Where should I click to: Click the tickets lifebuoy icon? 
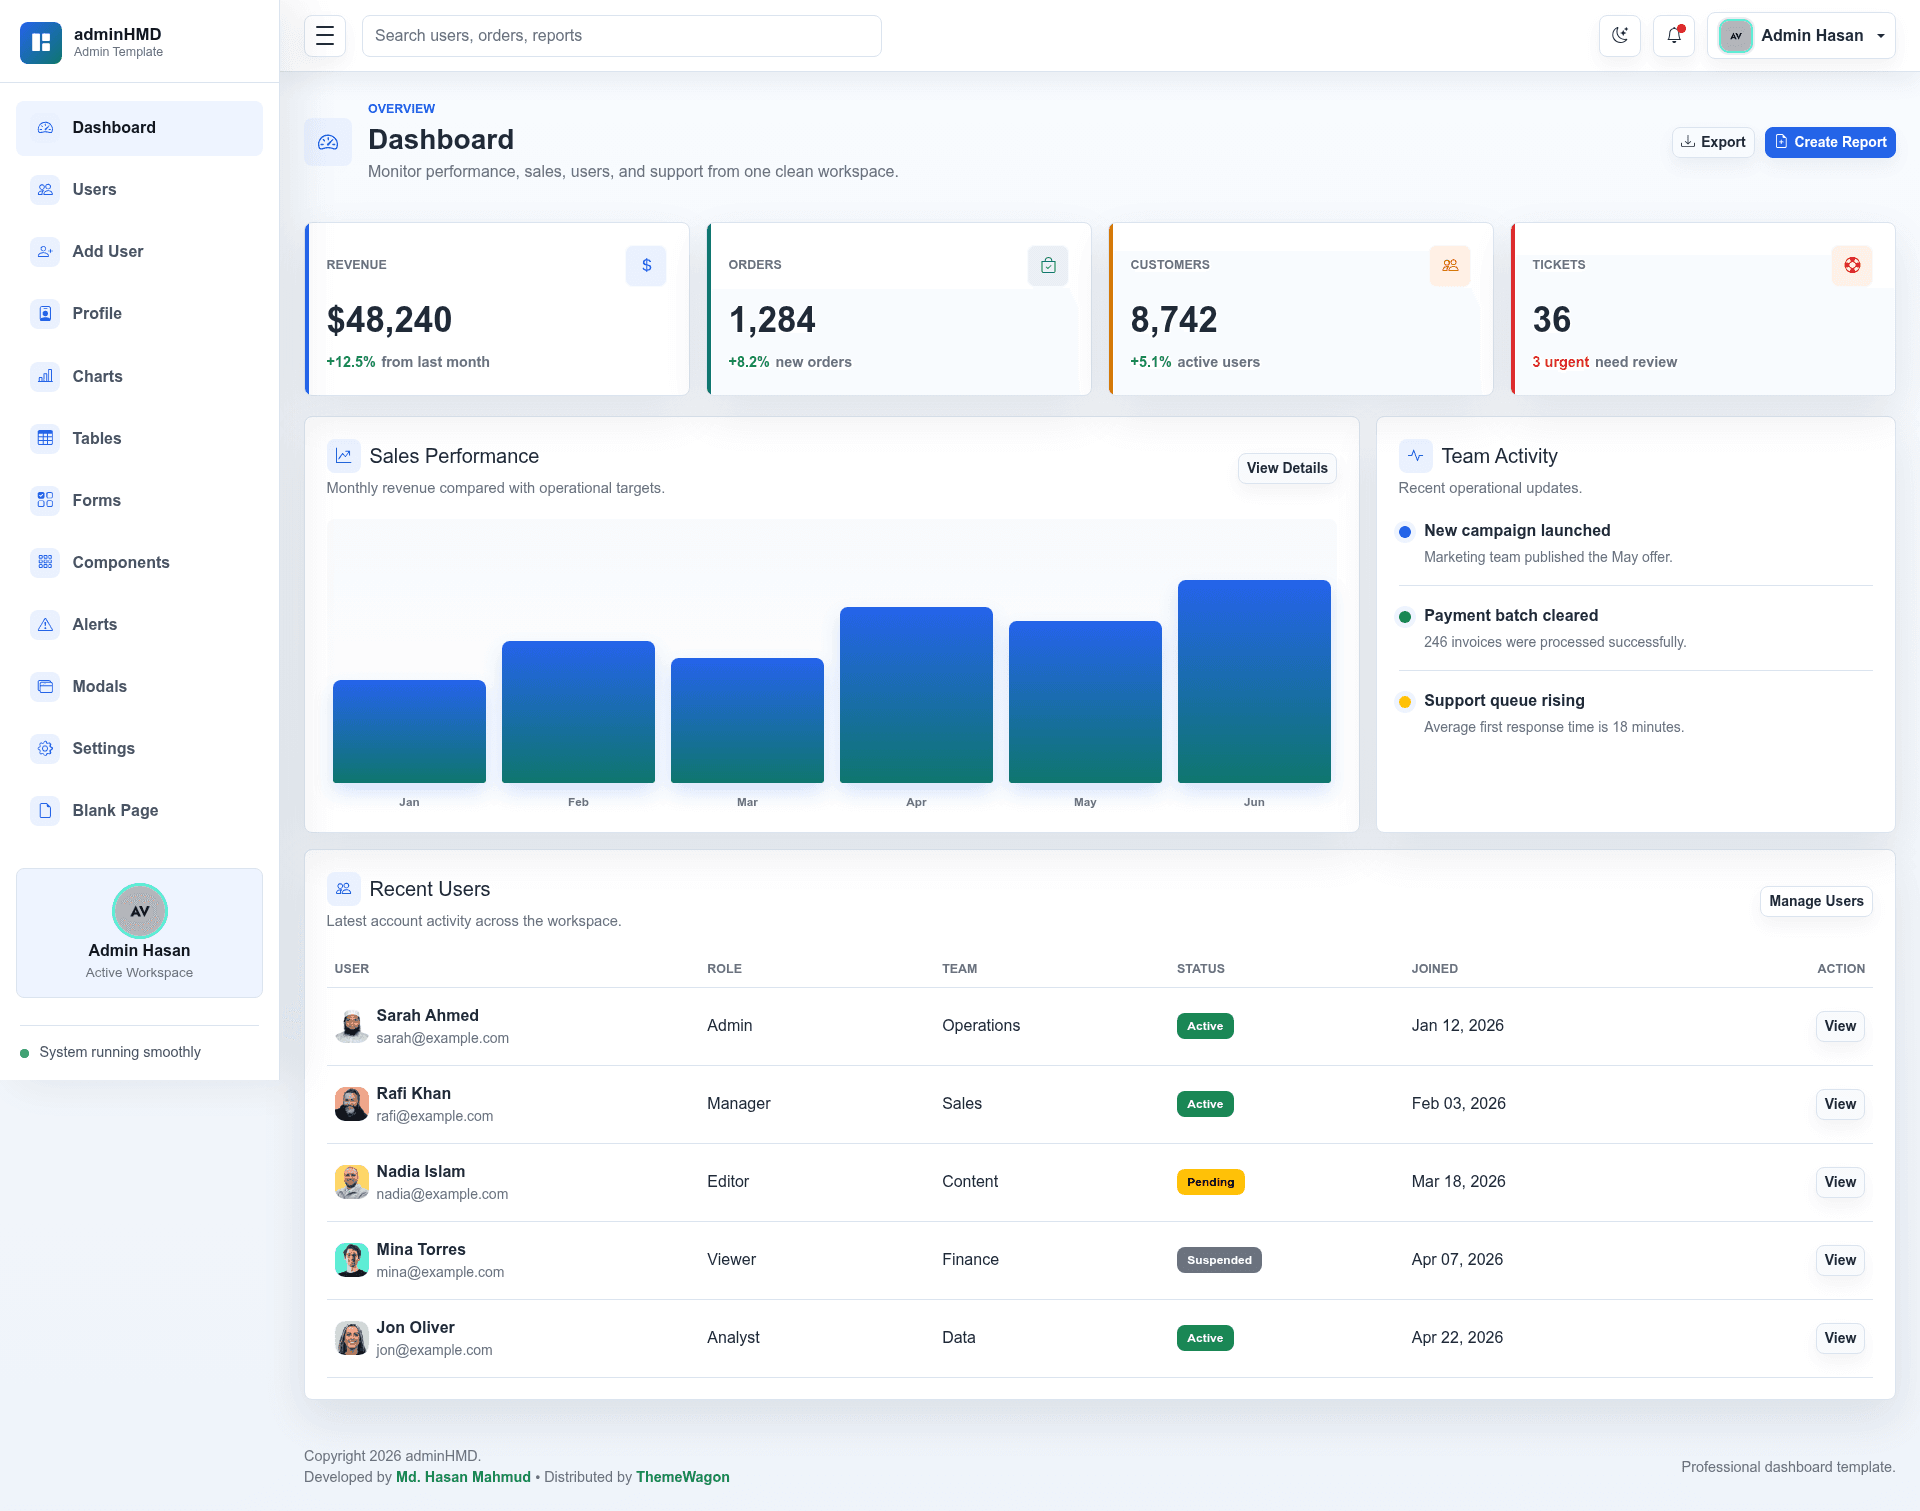tap(1852, 266)
